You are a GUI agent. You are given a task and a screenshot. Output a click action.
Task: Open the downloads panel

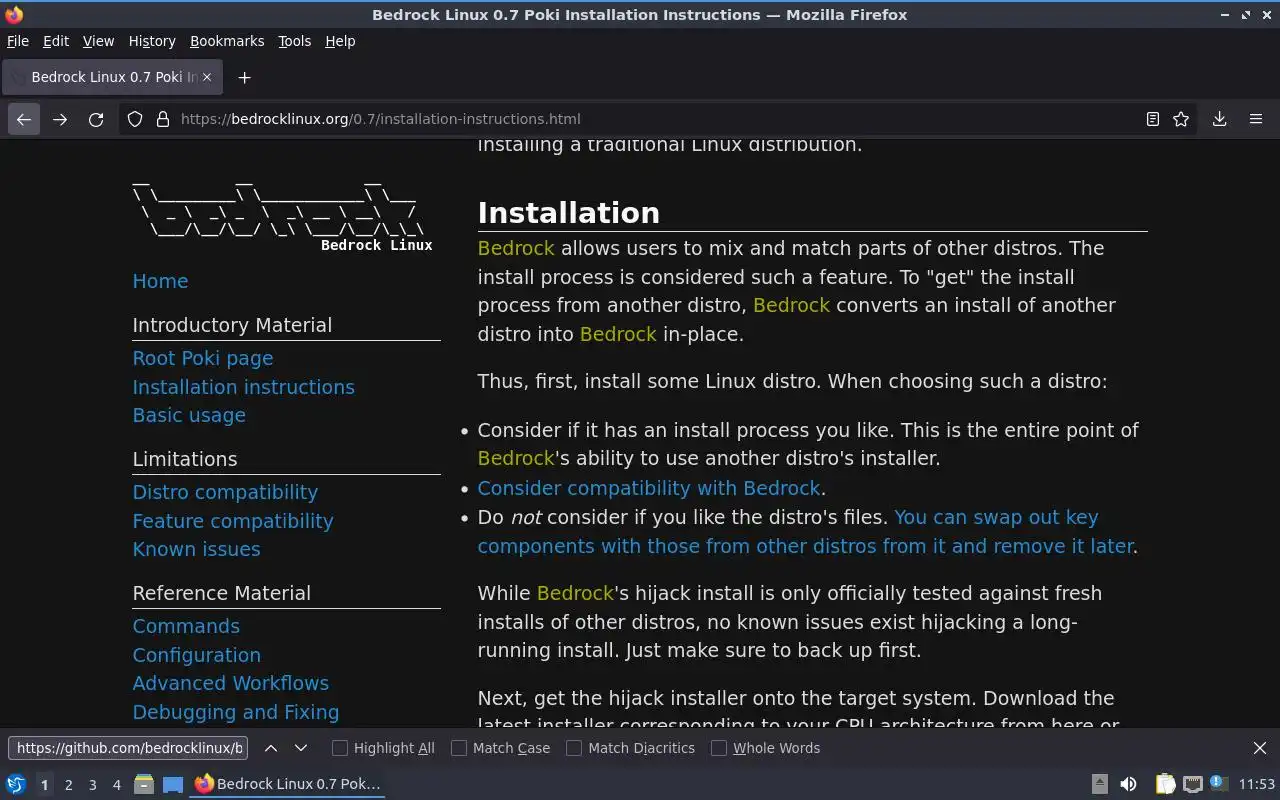[1220, 119]
